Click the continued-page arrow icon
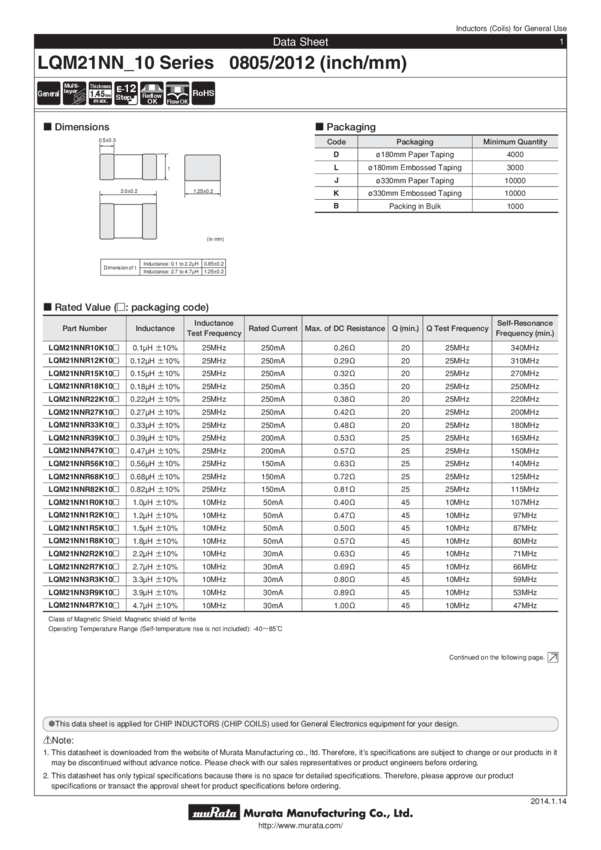The height and width of the screenshot is (850, 601). click(553, 657)
